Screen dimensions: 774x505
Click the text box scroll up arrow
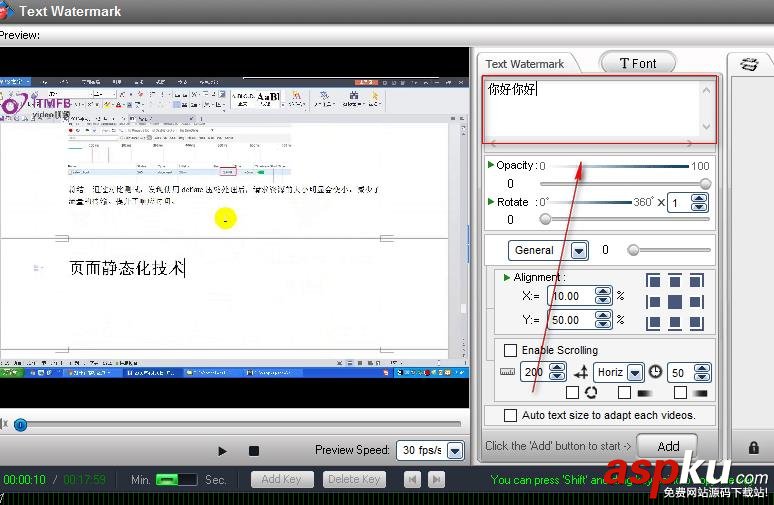coord(706,91)
